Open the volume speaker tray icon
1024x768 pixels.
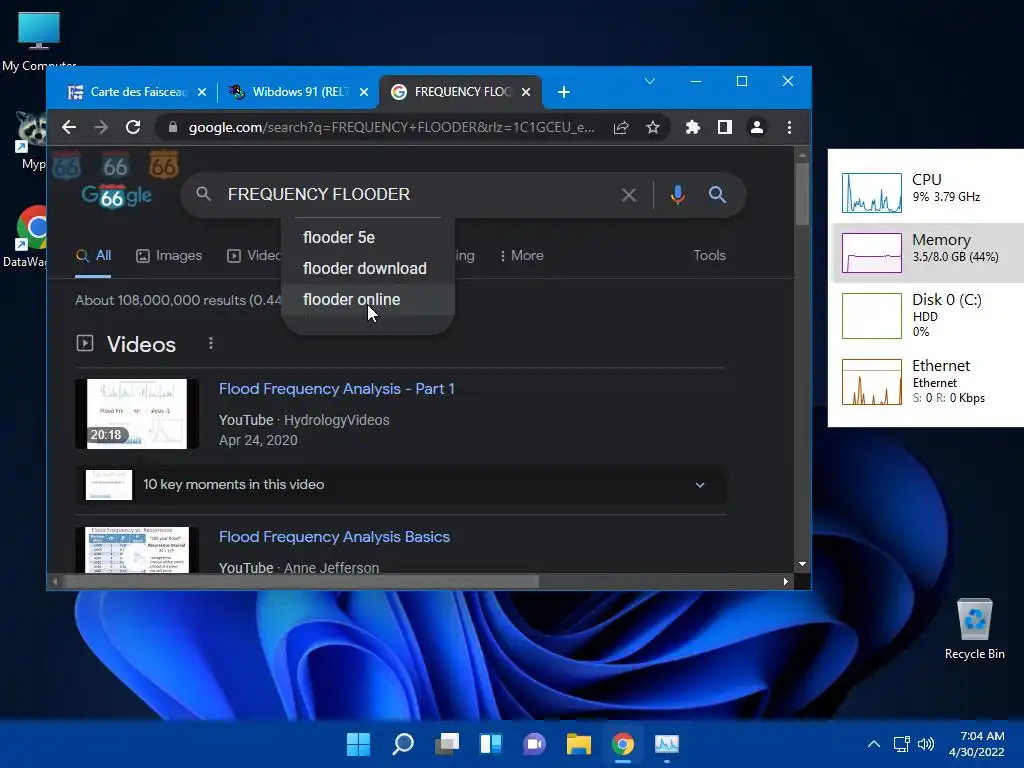(925, 744)
